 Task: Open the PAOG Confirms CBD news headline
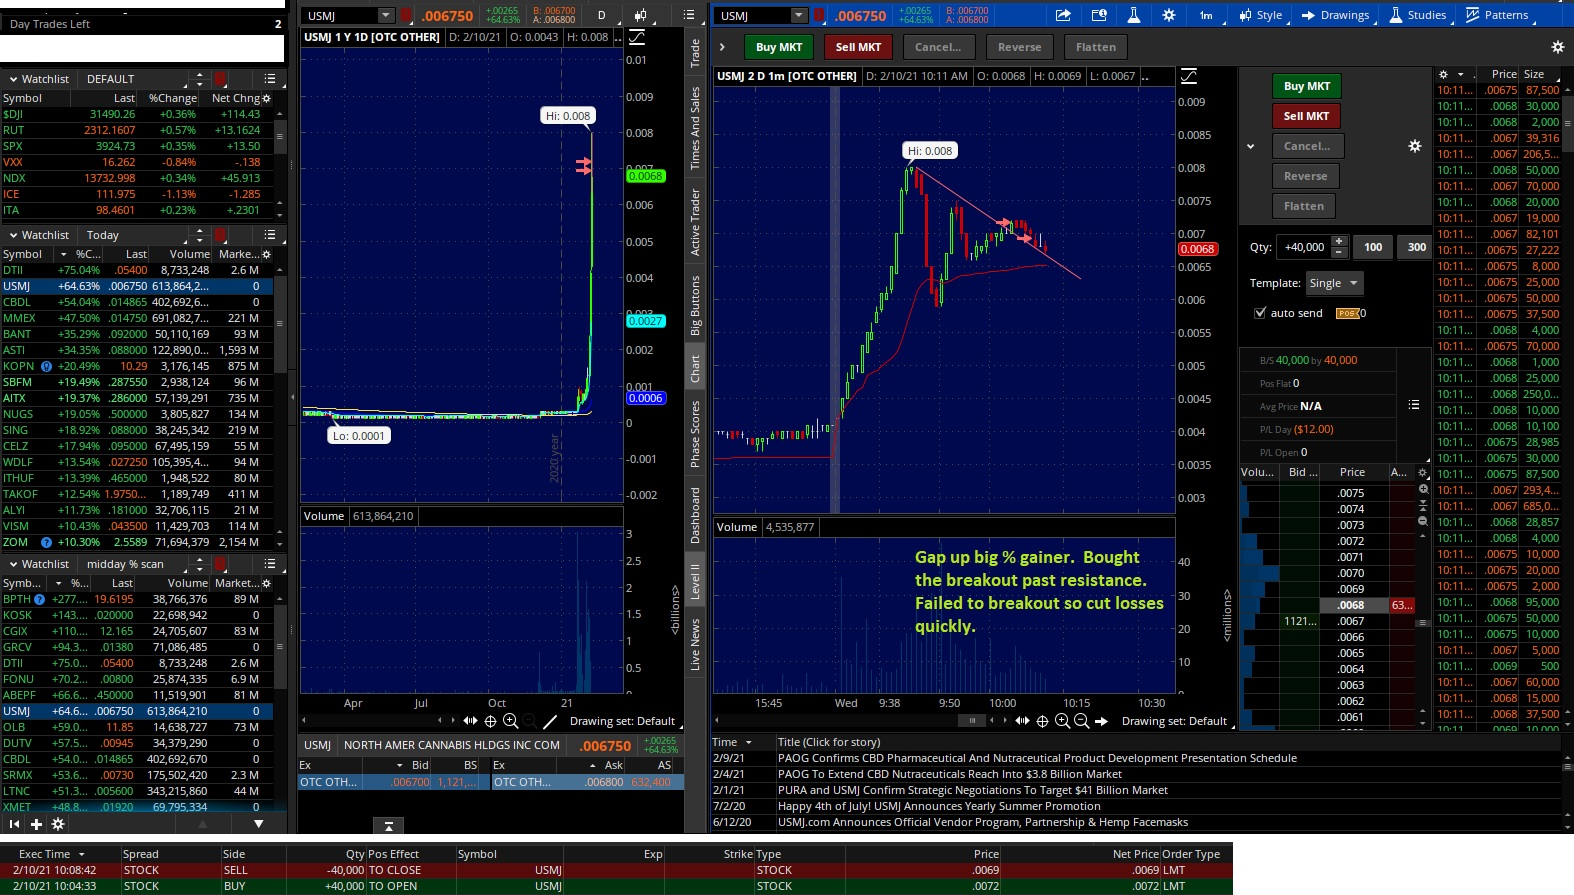[x=1036, y=758]
